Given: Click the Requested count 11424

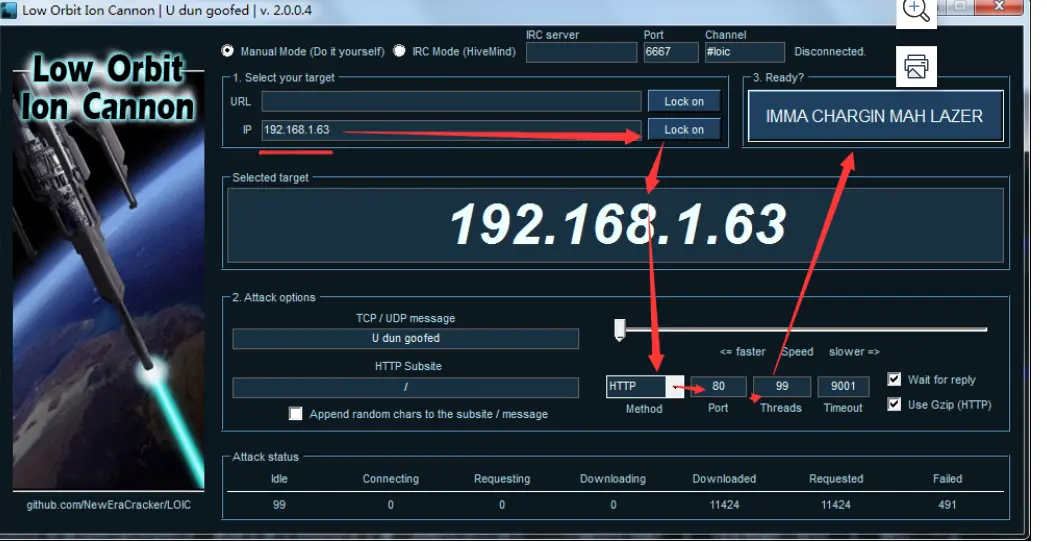Looking at the screenshot, I should pos(836,505).
